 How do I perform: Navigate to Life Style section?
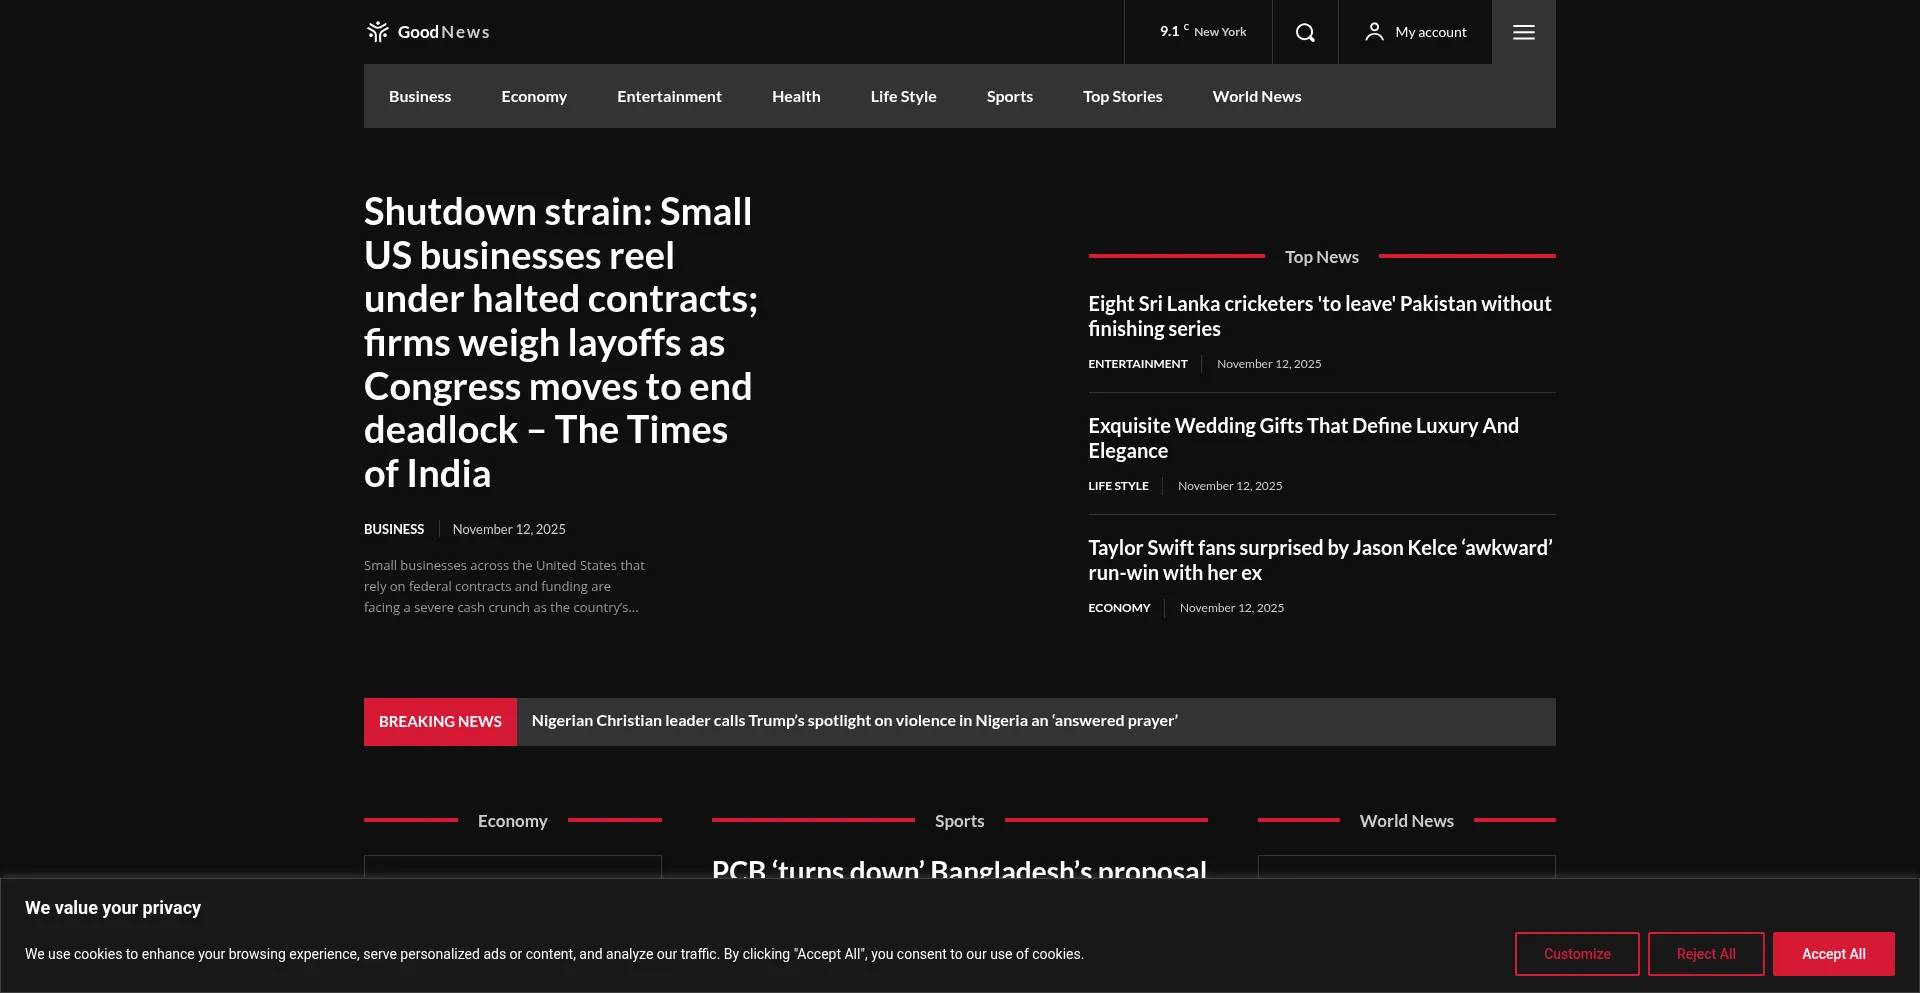coord(903,96)
